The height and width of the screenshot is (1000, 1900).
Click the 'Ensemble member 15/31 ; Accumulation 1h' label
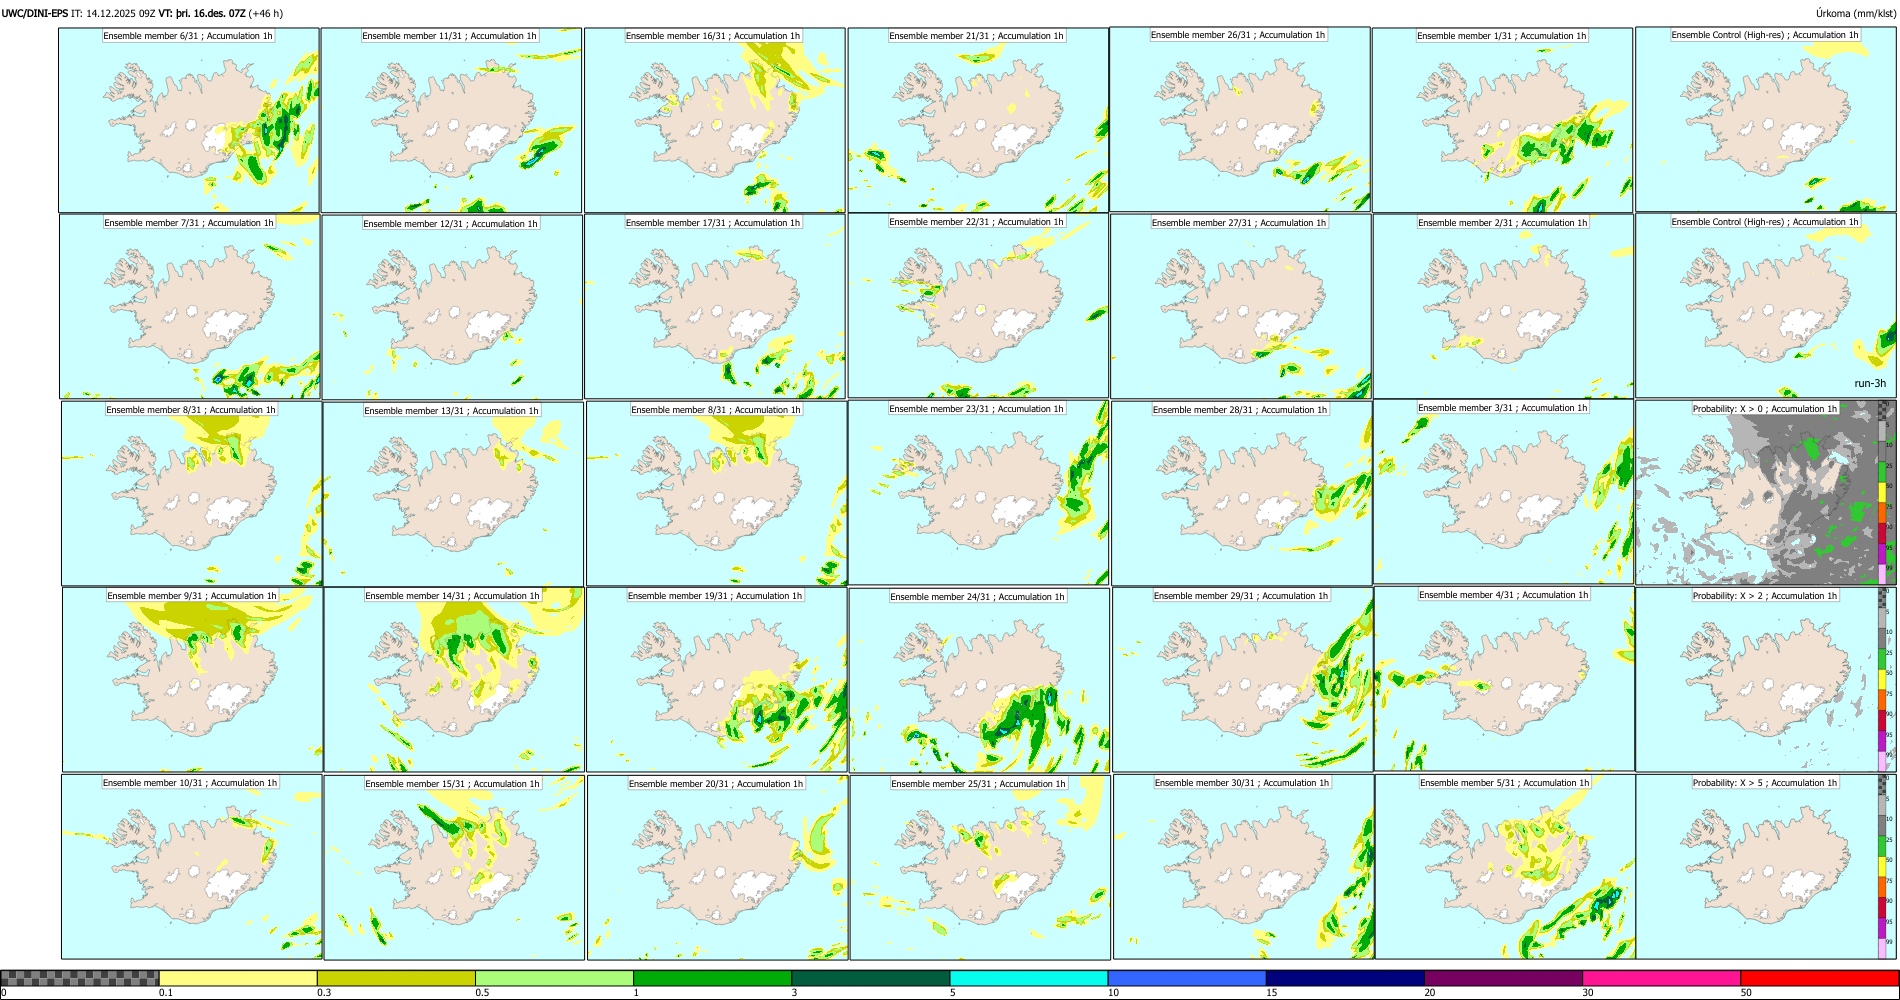click(452, 784)
